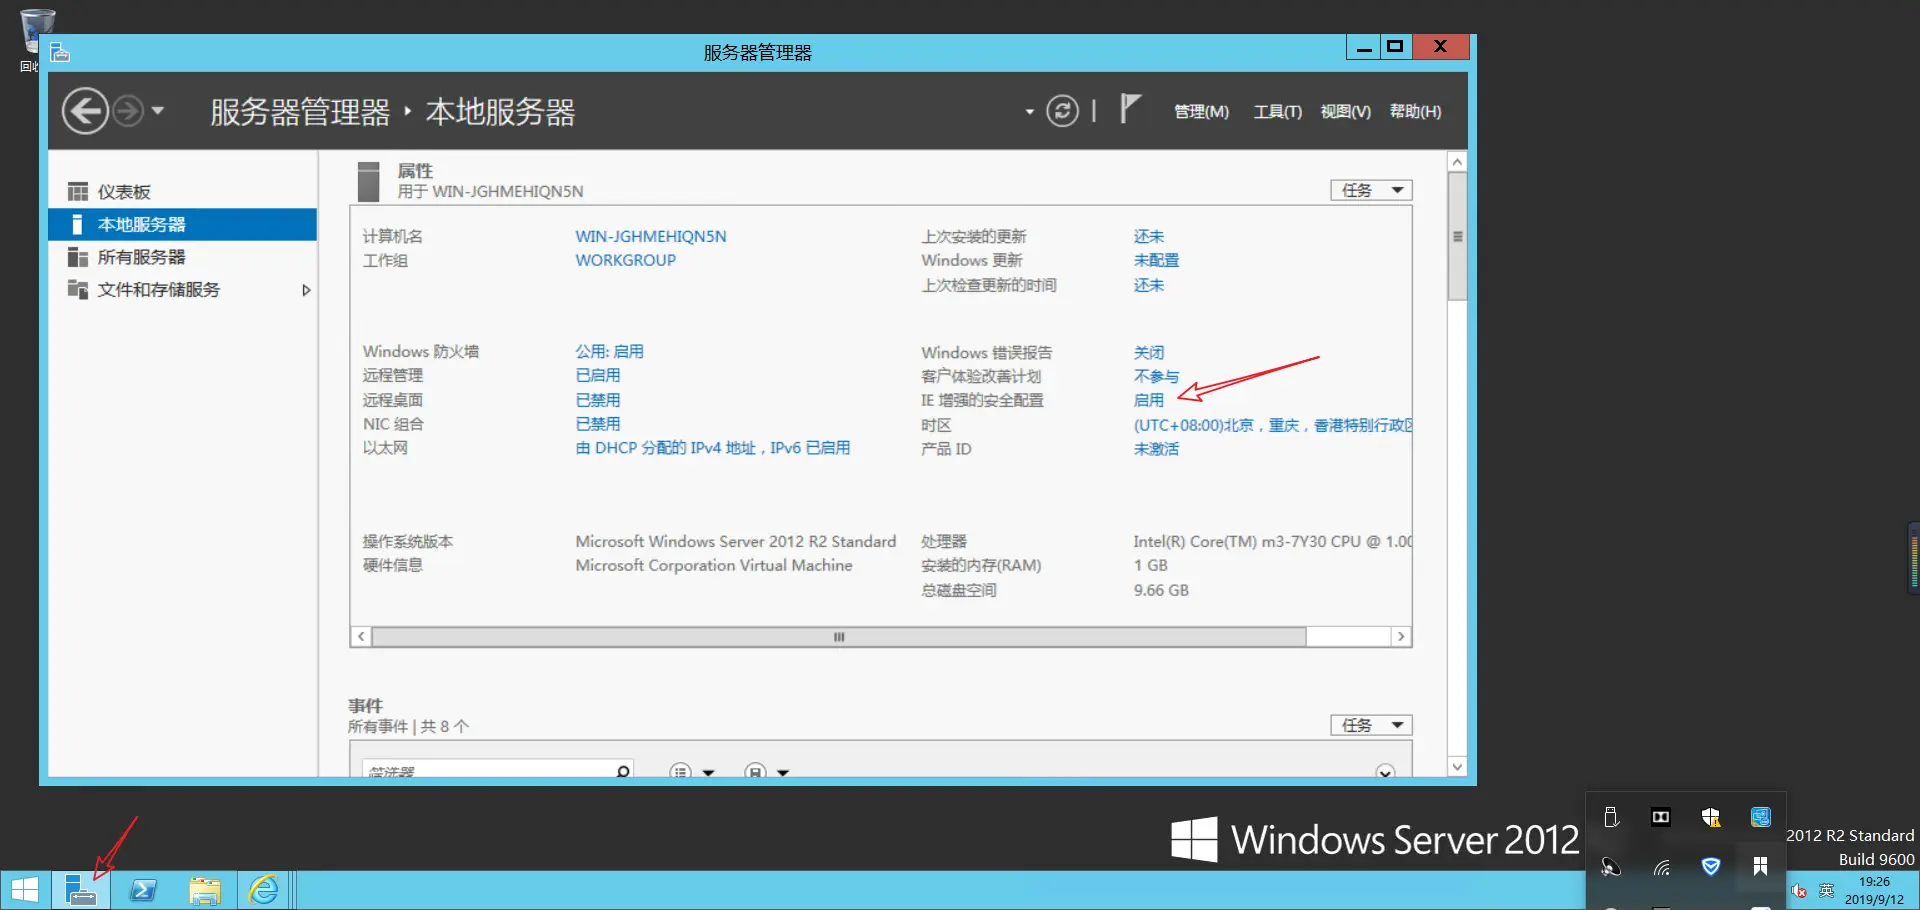
Task: Switch the input language indicator 英
Action: (1826, 891)
